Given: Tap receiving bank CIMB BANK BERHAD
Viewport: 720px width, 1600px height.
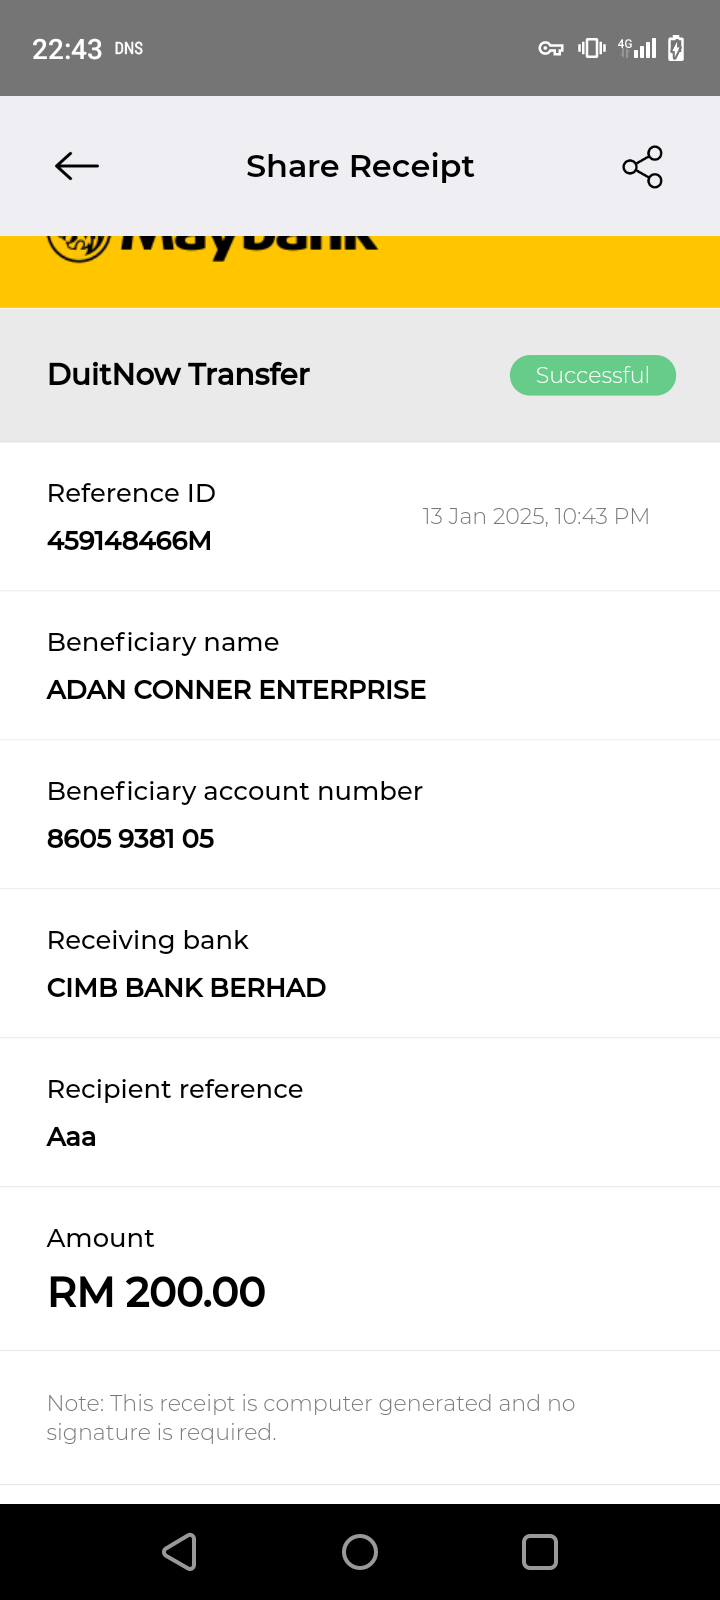Looking at the screenshot, I should [x=186, y=988].
